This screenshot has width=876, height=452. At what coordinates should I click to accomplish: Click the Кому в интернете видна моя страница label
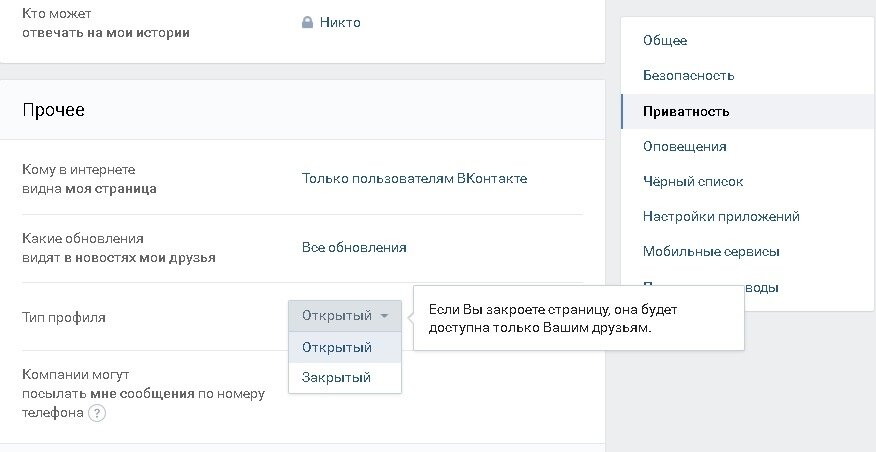pyautogui.click(x=89, y=179)
